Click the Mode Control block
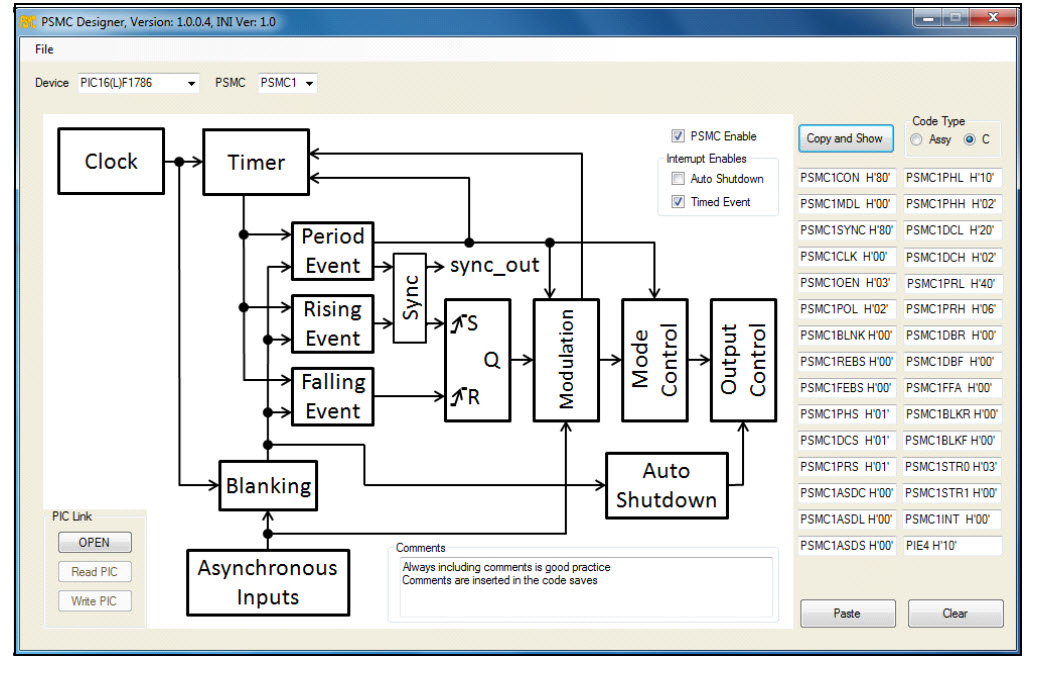The image size is (1044, 675). pyautogui.click(x=655, y=360)
